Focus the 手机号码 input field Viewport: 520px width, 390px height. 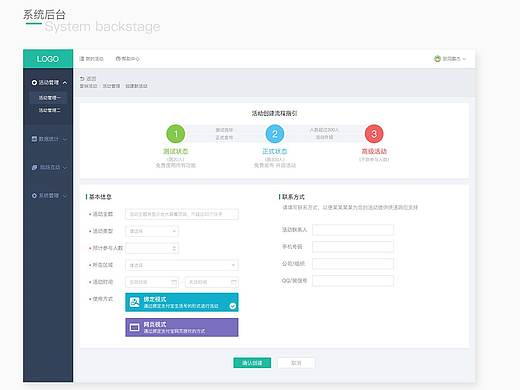tap(353, 247)
